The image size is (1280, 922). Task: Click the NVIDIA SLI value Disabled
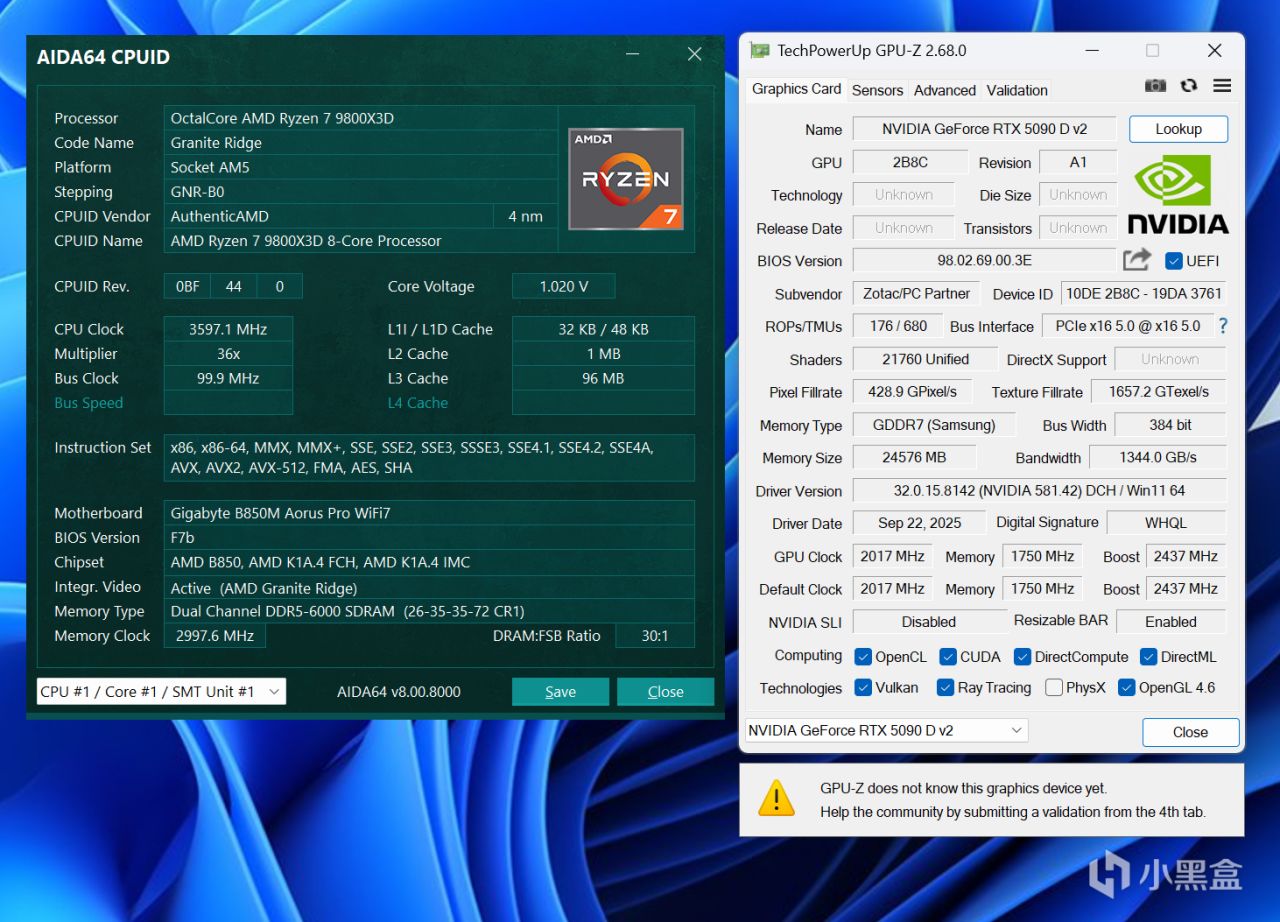coord(929,622)
